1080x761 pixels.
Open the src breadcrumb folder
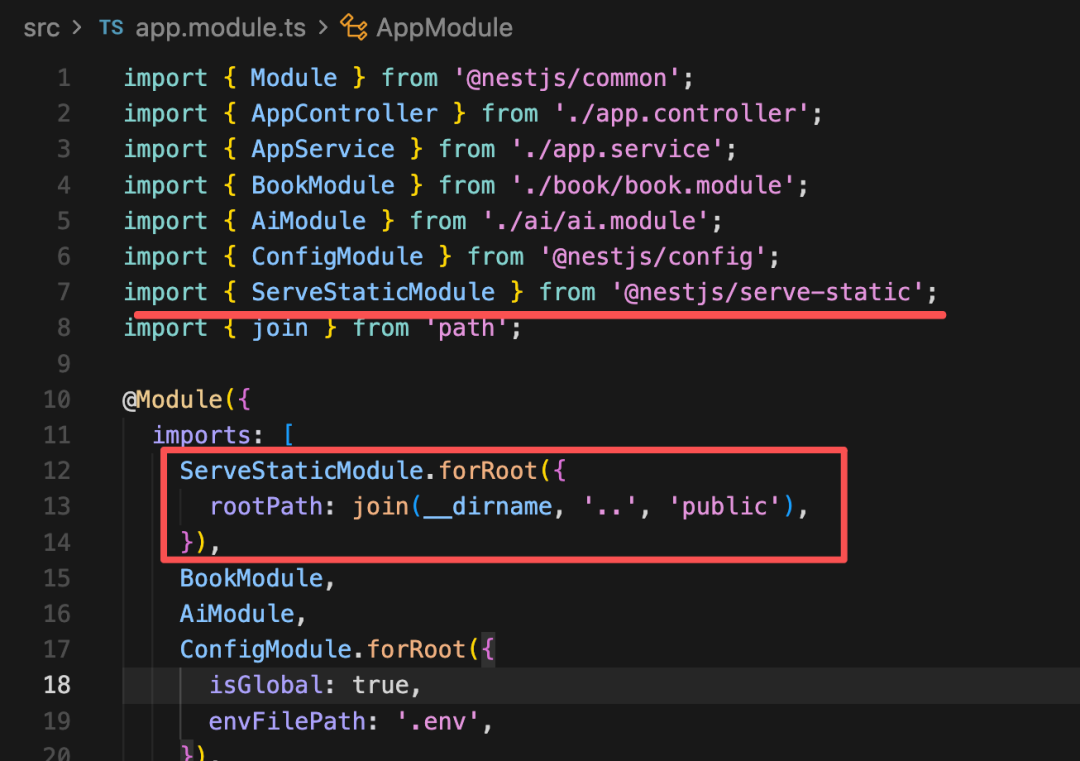[x=41, y=28]
